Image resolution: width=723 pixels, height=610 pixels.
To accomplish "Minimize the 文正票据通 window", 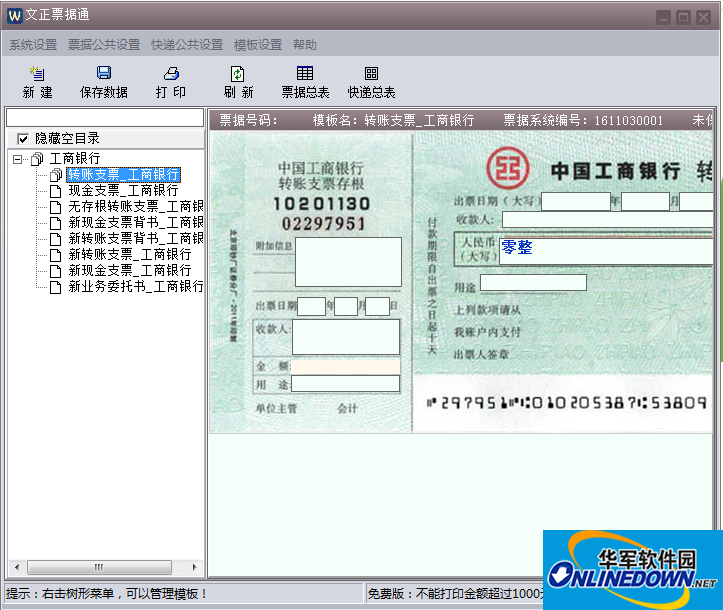I will point(664,18).
